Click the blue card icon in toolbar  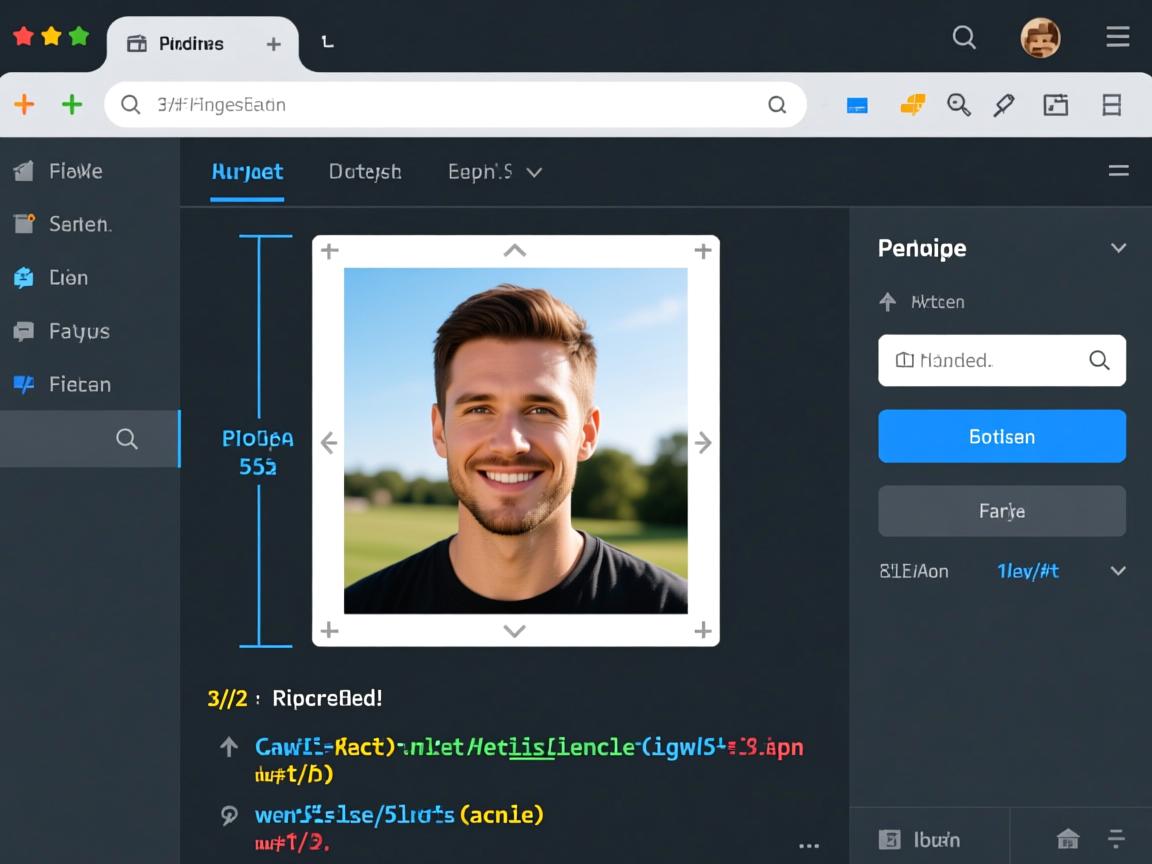857,105
